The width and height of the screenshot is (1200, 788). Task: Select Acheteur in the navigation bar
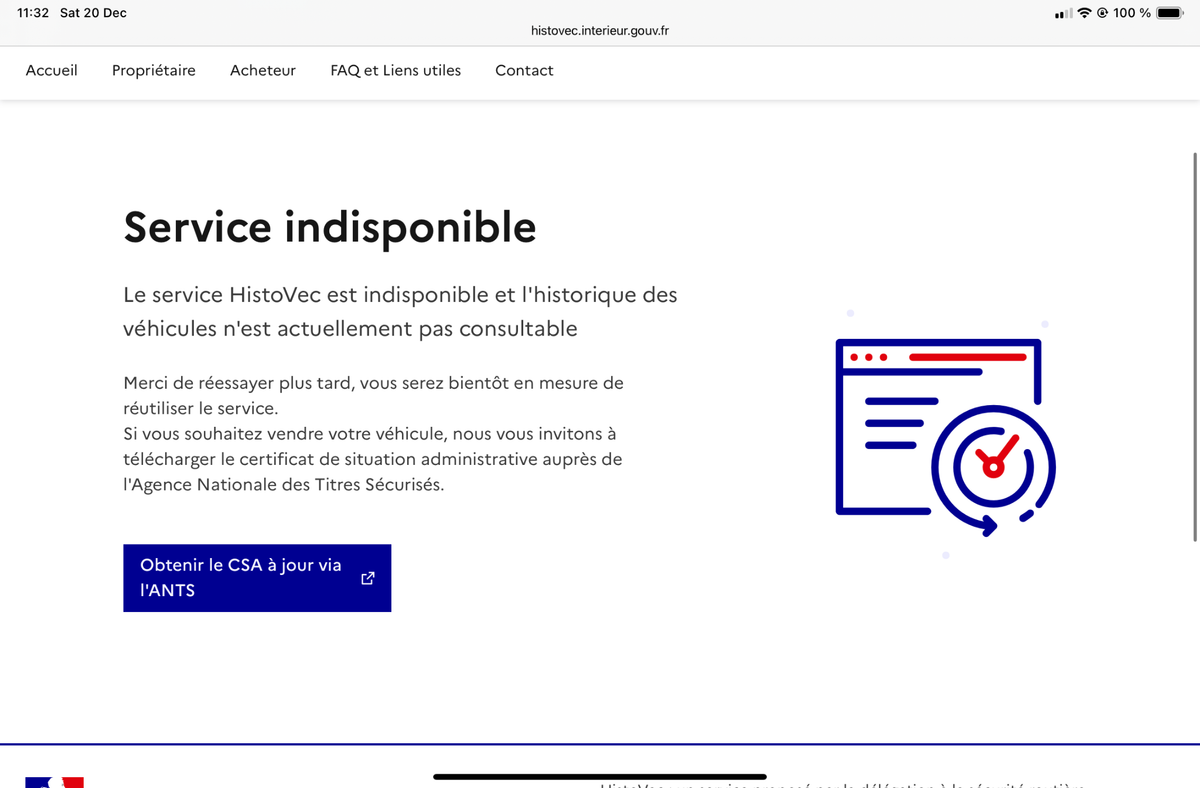(263, 70)
